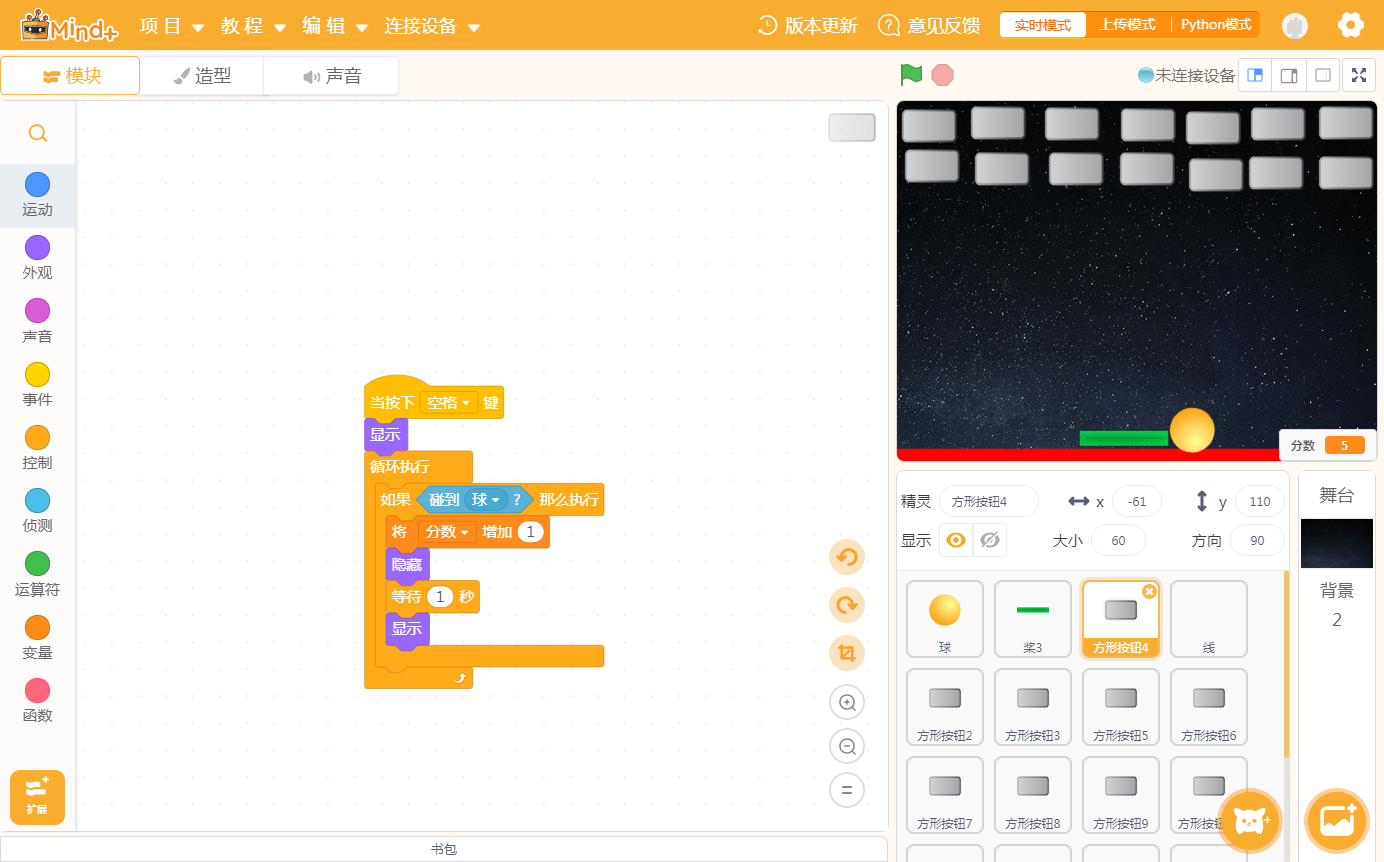Screen dimensions: 1384x862
Task: Open the 球 dropdown in touching block
Action: pyautogui.click(x=486, y=499)
